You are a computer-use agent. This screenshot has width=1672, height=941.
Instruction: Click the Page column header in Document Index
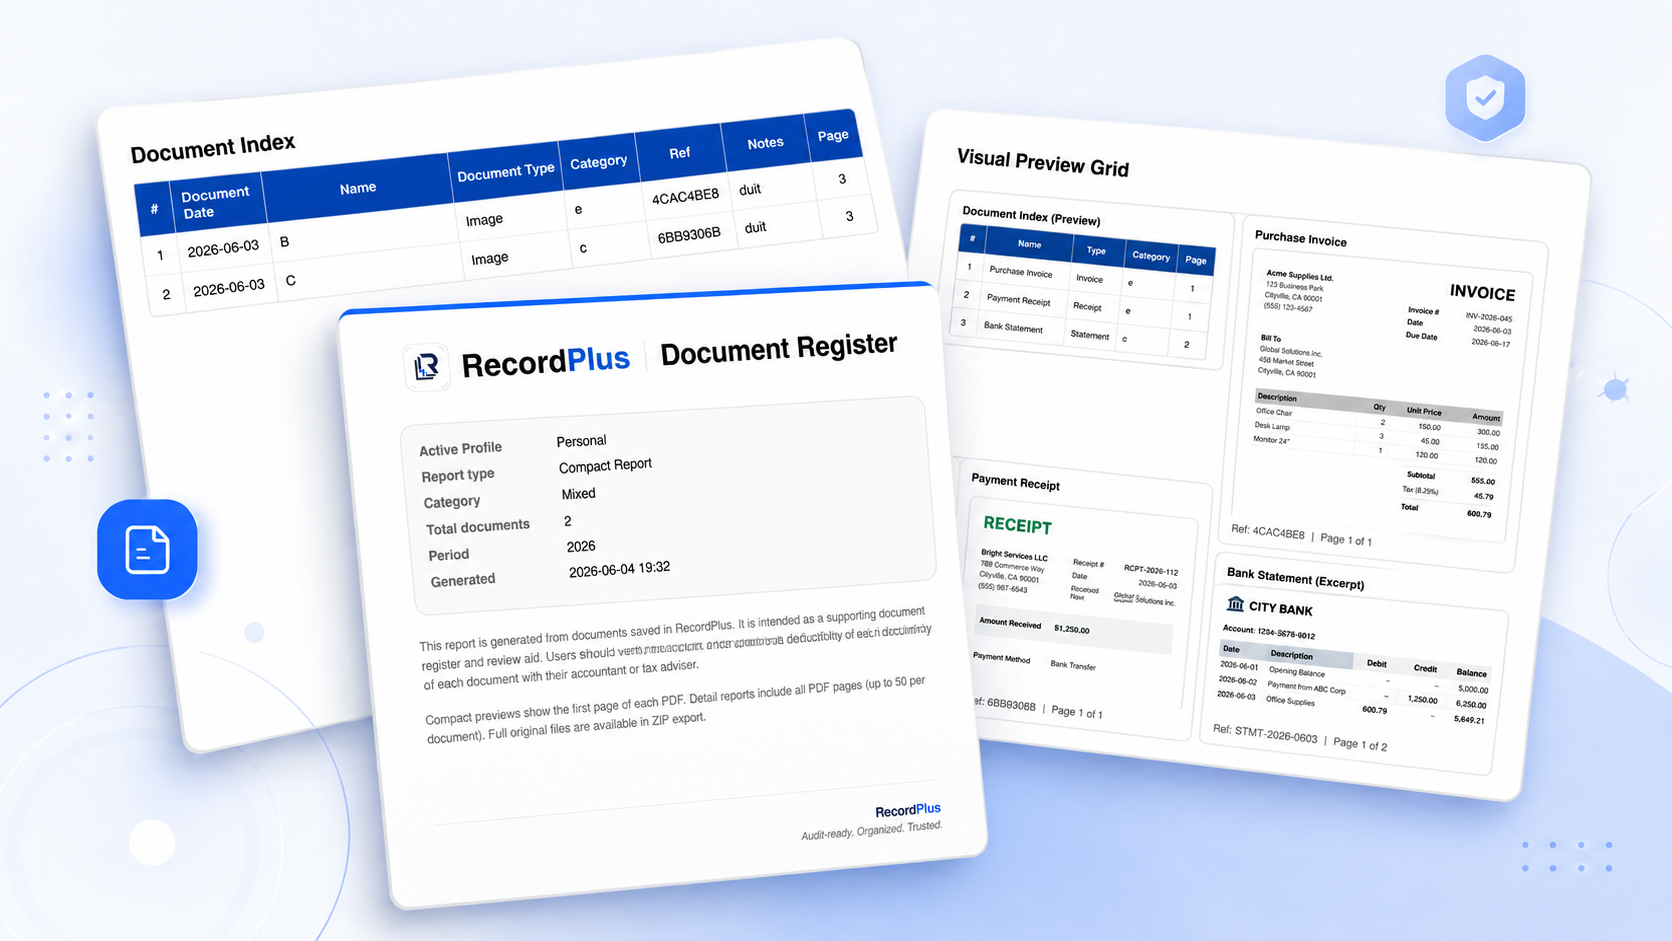(833, 135)
